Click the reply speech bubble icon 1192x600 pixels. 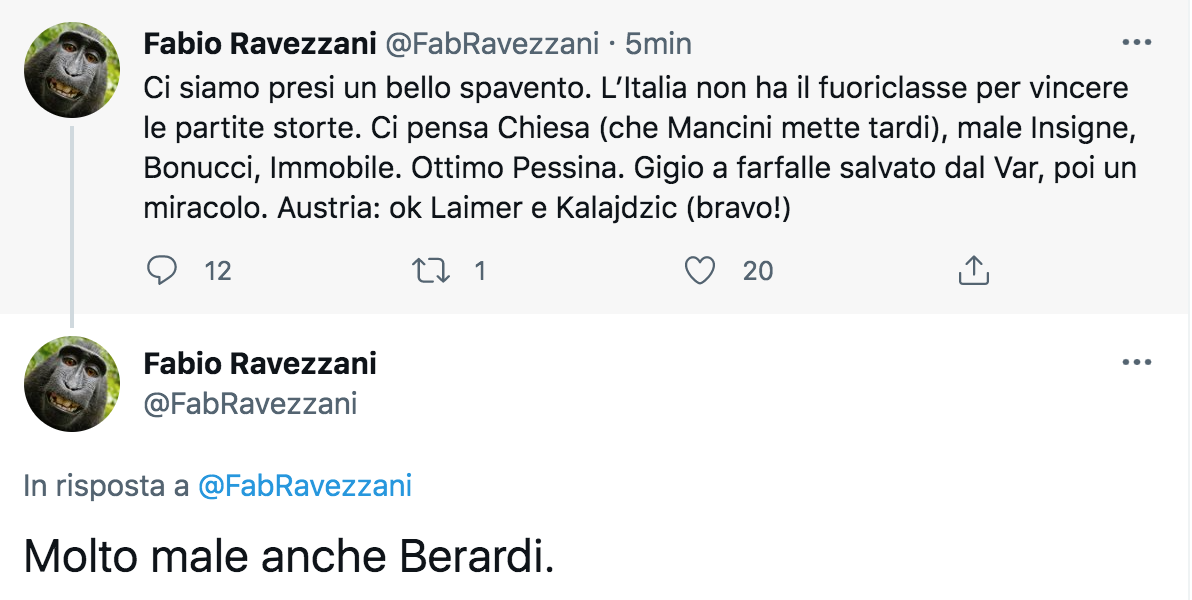(161, 270)
